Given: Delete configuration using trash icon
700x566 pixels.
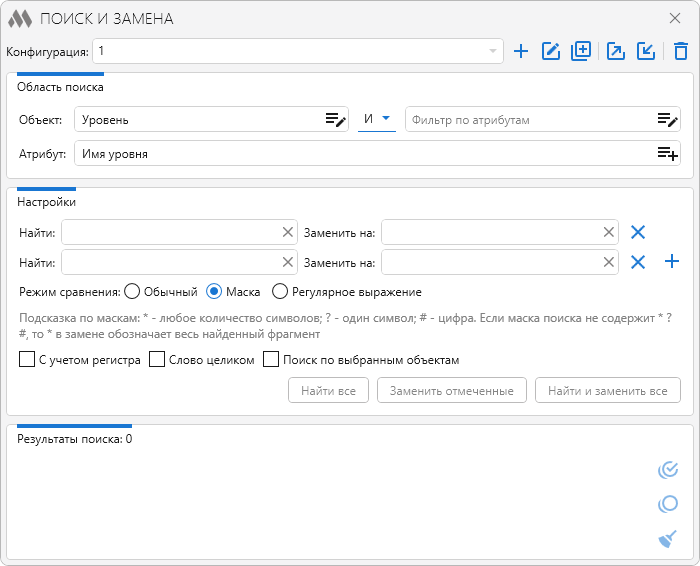Looking at the screenshot, I should pyautogui.click(x=680, y=51).
